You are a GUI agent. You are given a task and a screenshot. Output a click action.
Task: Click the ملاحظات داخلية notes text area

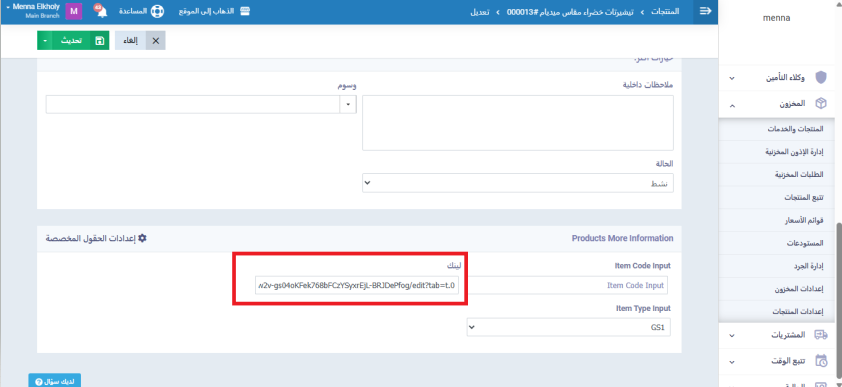[x=518, y=123]
